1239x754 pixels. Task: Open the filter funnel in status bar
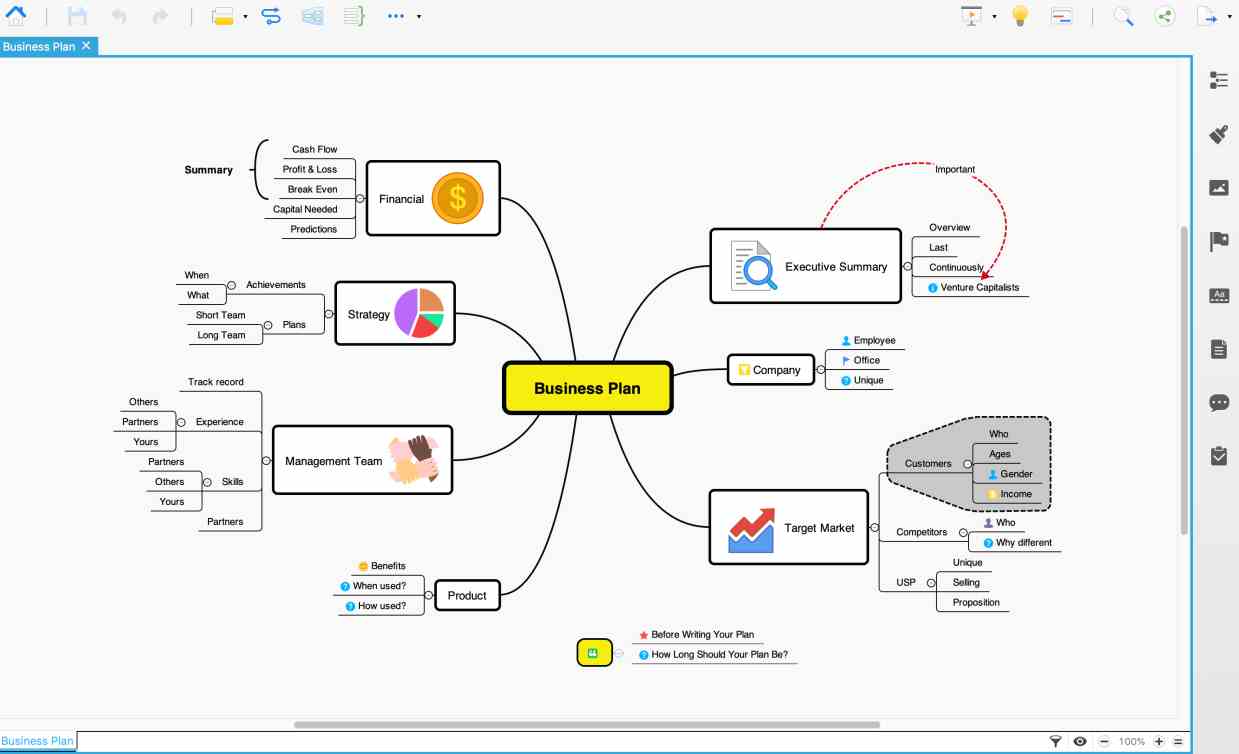(1055, 741)
